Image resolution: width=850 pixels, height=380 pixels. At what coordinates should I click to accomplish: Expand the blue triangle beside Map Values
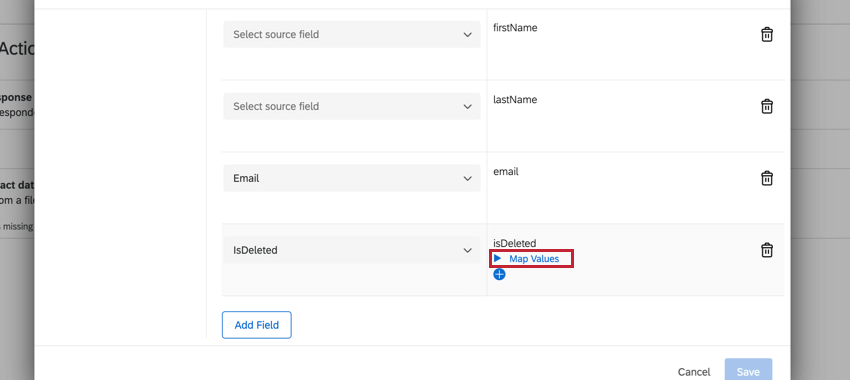[x=497, y=259]
